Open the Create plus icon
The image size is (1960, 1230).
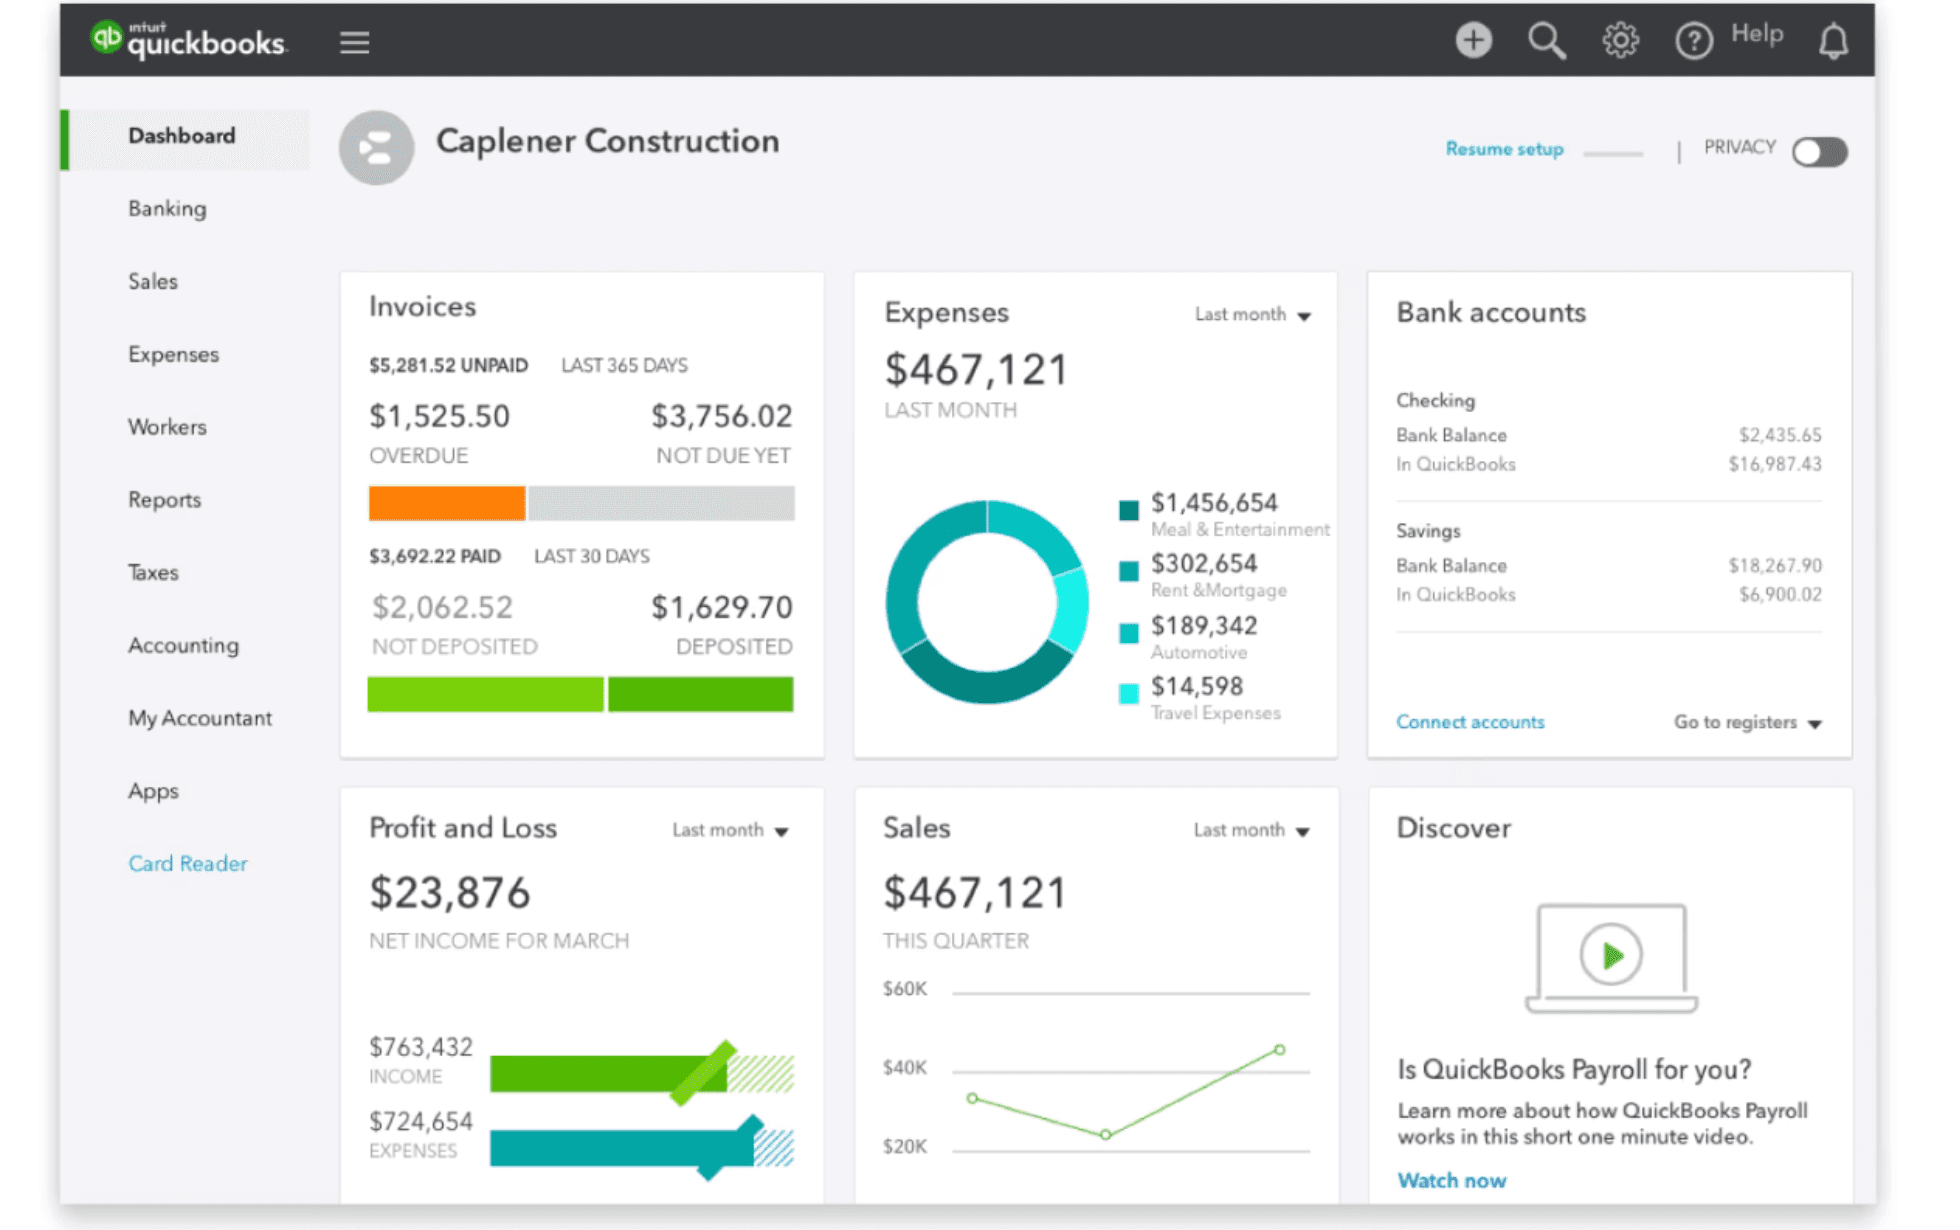click(x=1473, y=40)
